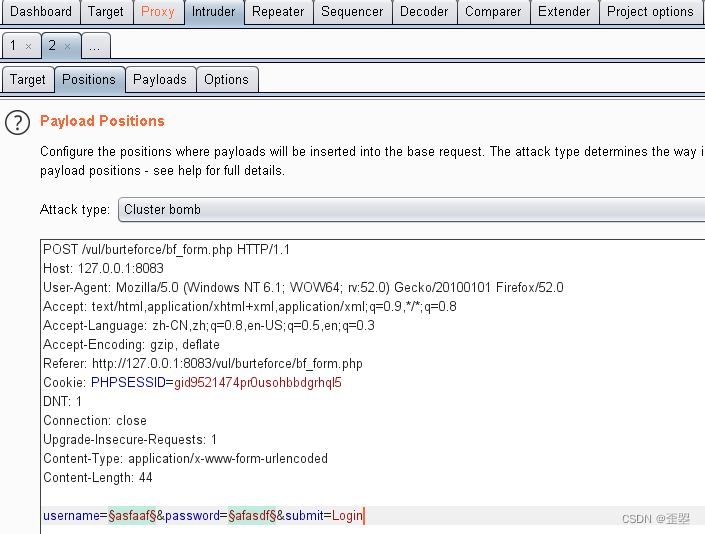705x534 pixels.
Task: Open the Attack type dropdown
Action: click(411, 209)
